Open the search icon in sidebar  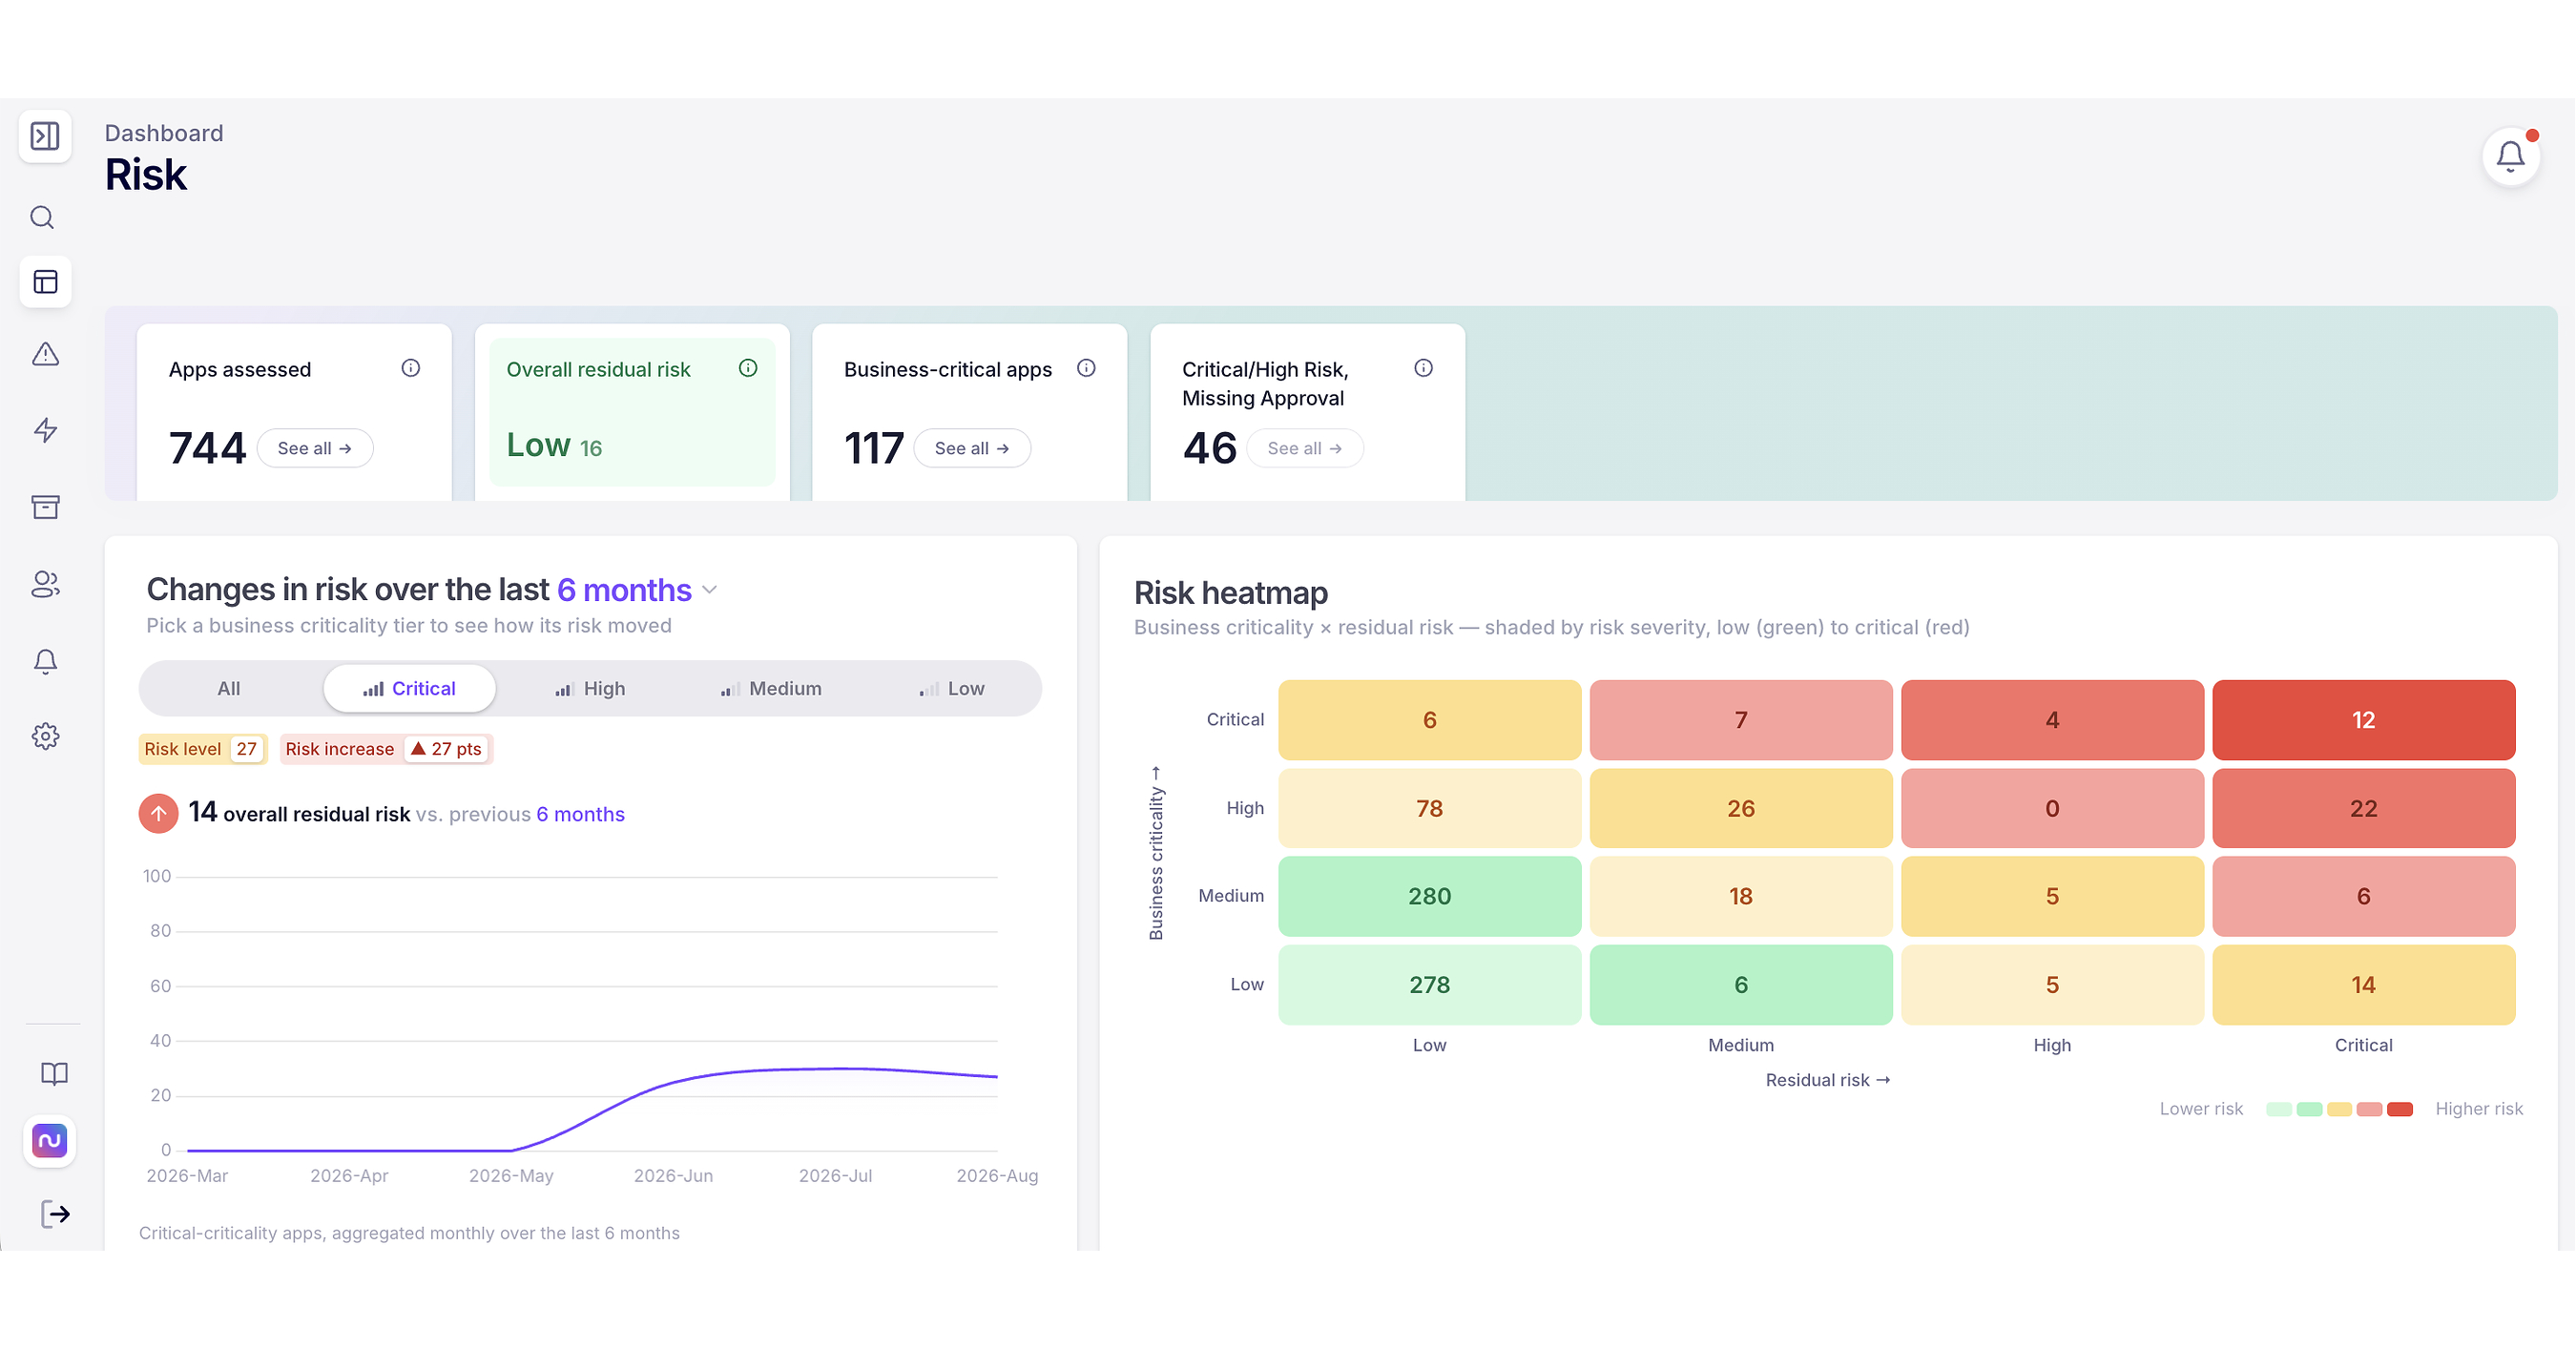tap(43, 217)
